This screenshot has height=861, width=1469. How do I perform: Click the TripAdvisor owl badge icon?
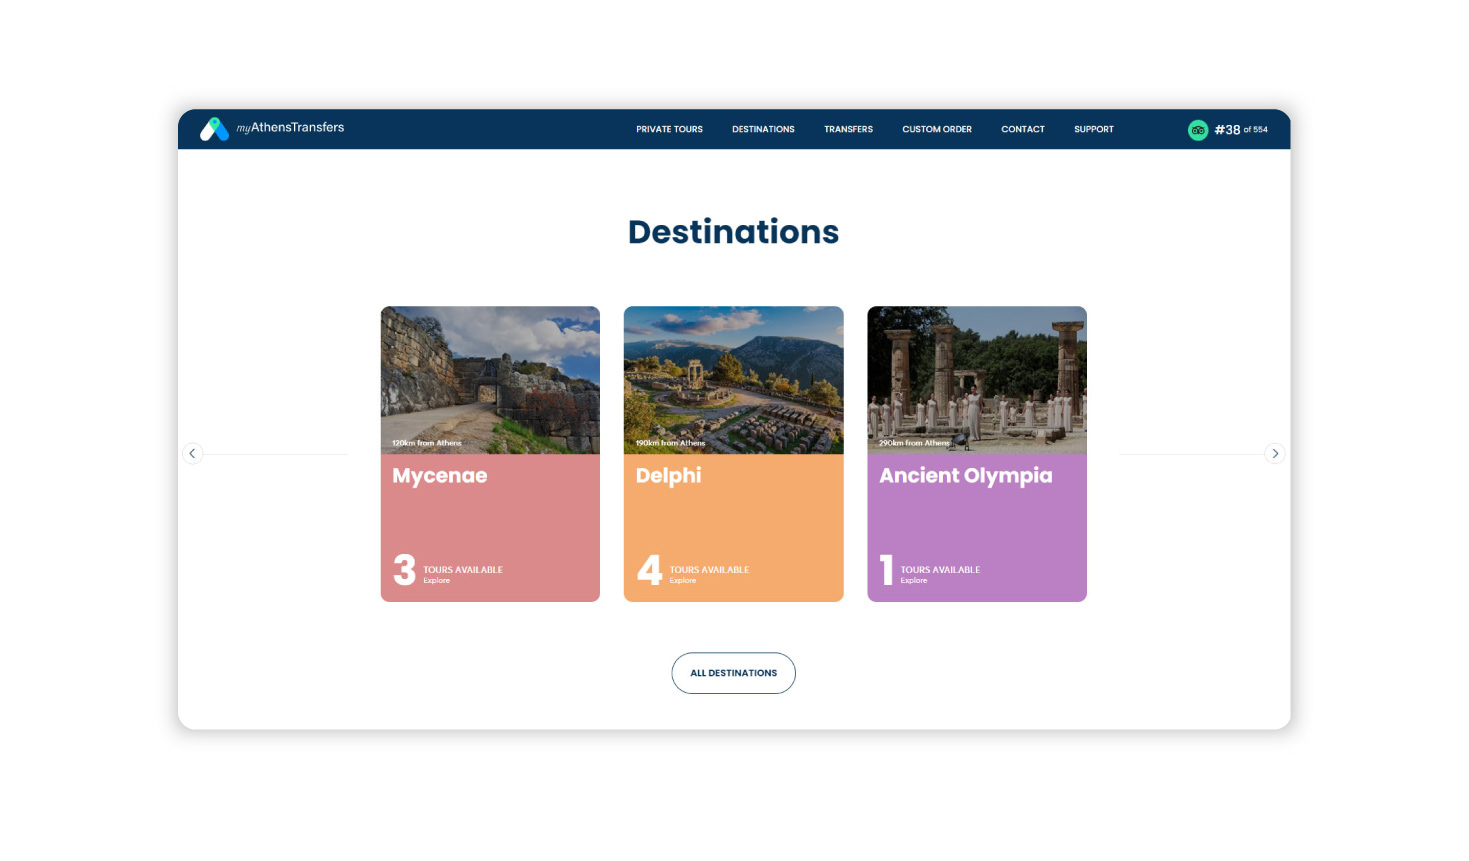tap(1197, 130)
